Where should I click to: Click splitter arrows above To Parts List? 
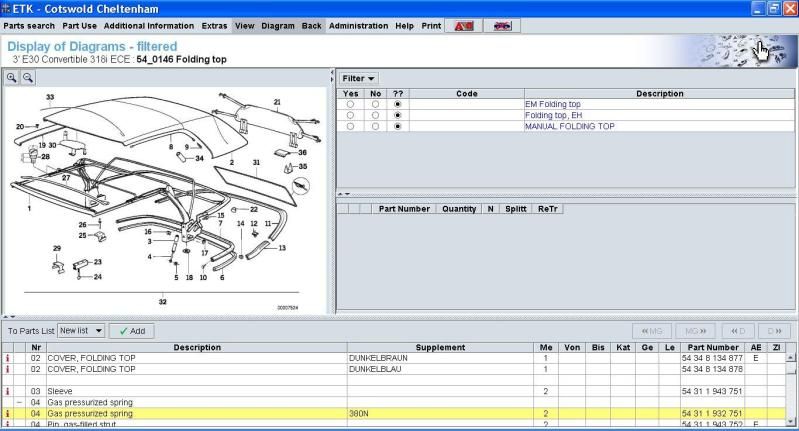[10, 317]
